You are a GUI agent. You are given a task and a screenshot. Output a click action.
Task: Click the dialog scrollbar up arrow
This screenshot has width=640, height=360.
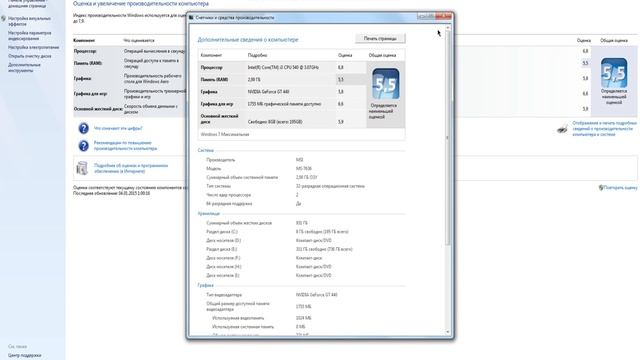click(x=448, y=27)
